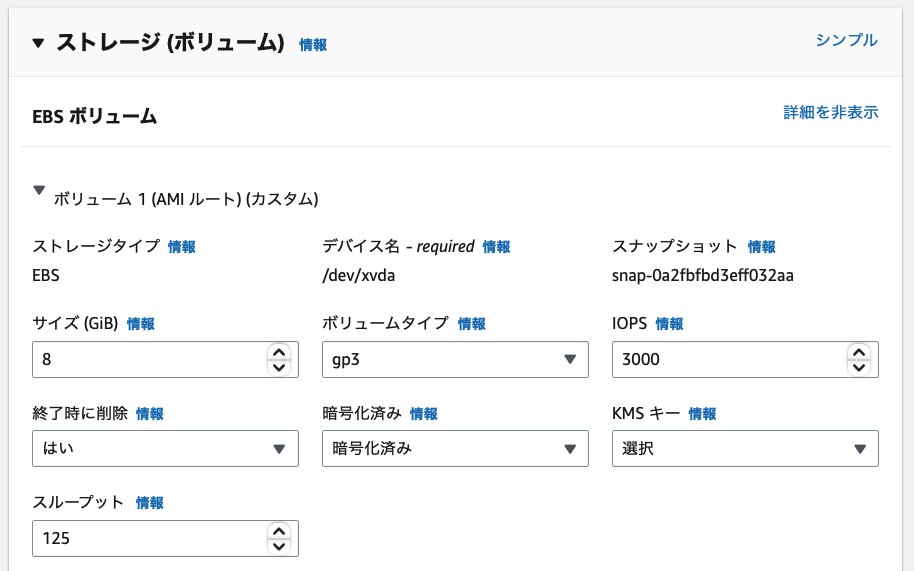The image size is (914, 571).
Task: Click 情報 link next to ストレージ (ボリューム)
Action: coord(313,45)
